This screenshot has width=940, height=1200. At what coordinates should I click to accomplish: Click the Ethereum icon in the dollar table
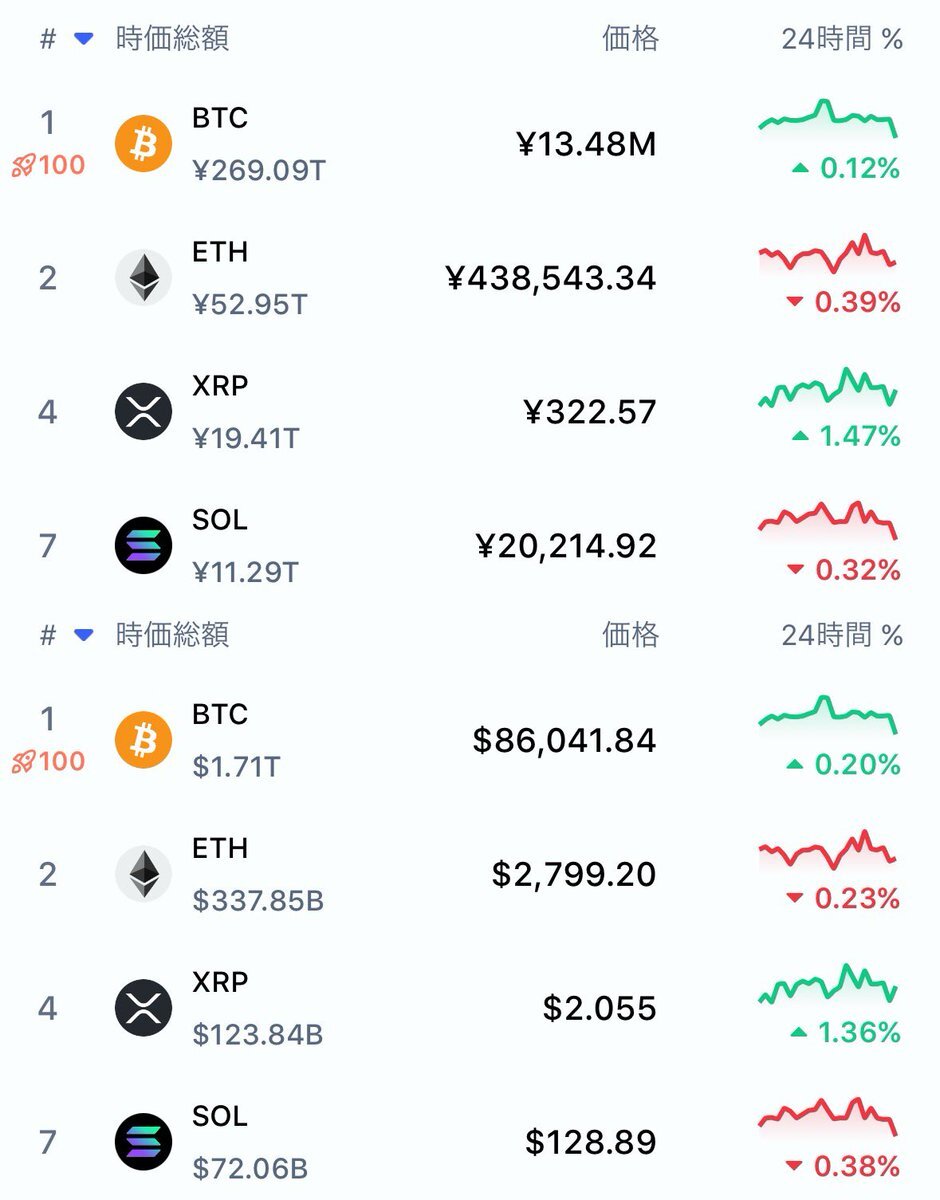pos(144,874)
